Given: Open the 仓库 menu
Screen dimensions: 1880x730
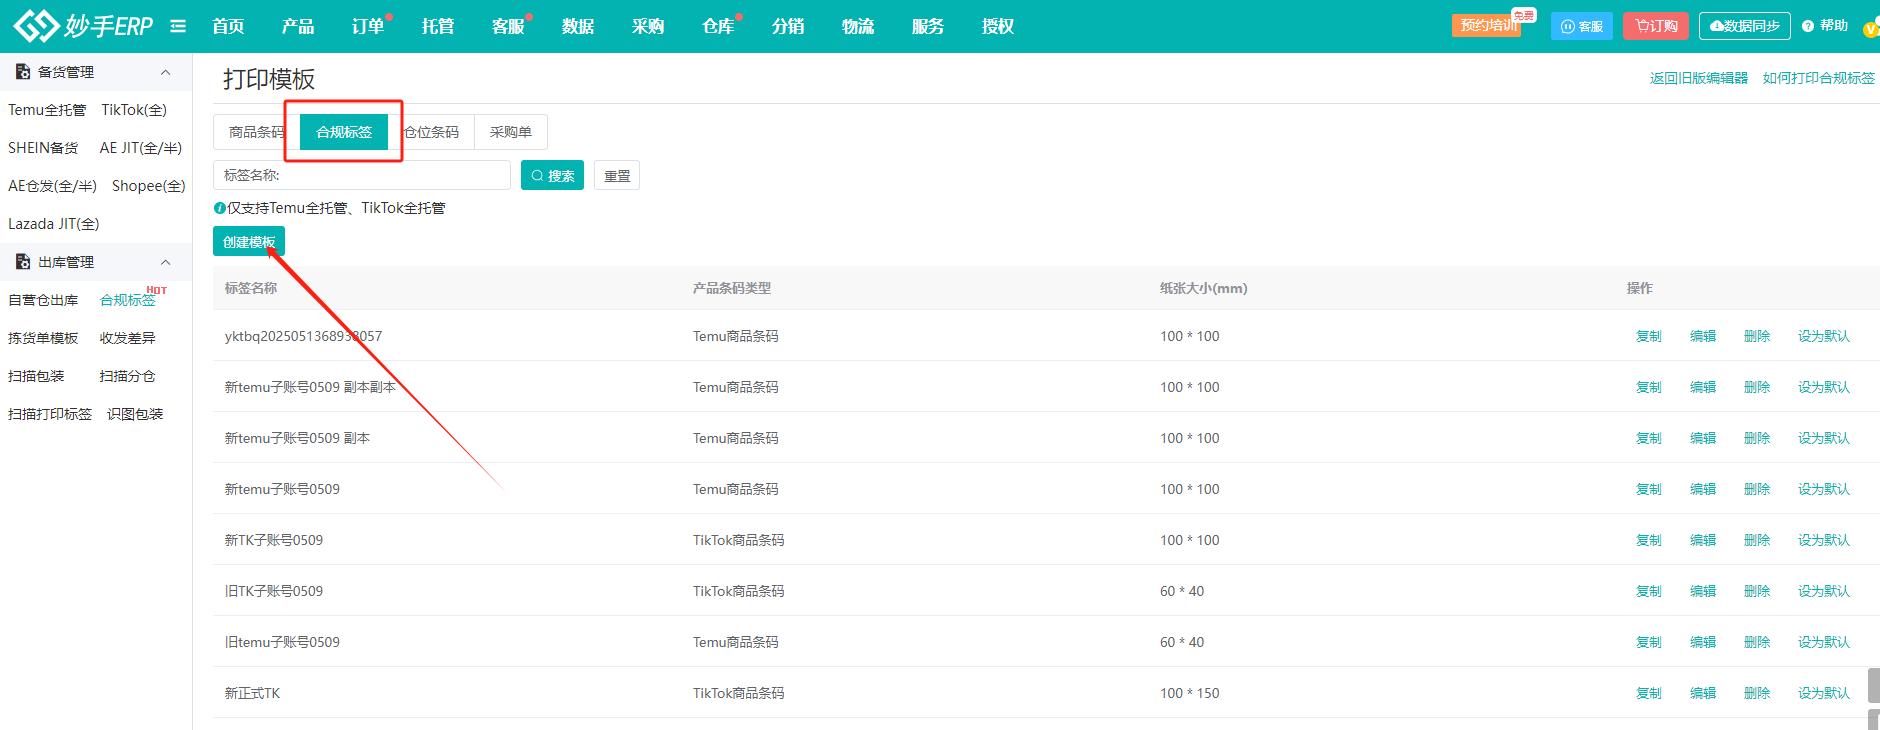Looking at the screenshot, I should 718,26.
